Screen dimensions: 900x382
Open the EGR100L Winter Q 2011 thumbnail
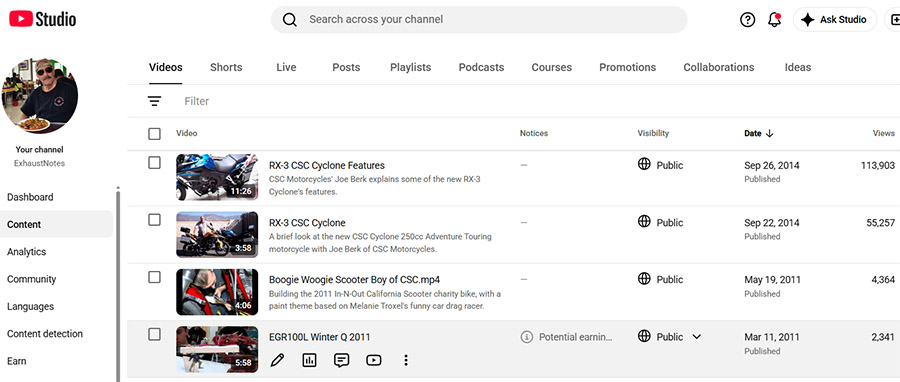(217, 349)
